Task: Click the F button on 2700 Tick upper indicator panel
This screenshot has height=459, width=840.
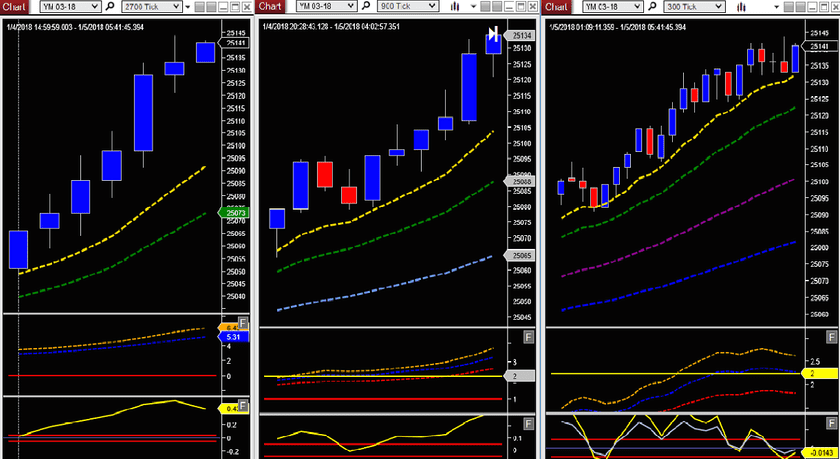Action: (x=243, y=323)
